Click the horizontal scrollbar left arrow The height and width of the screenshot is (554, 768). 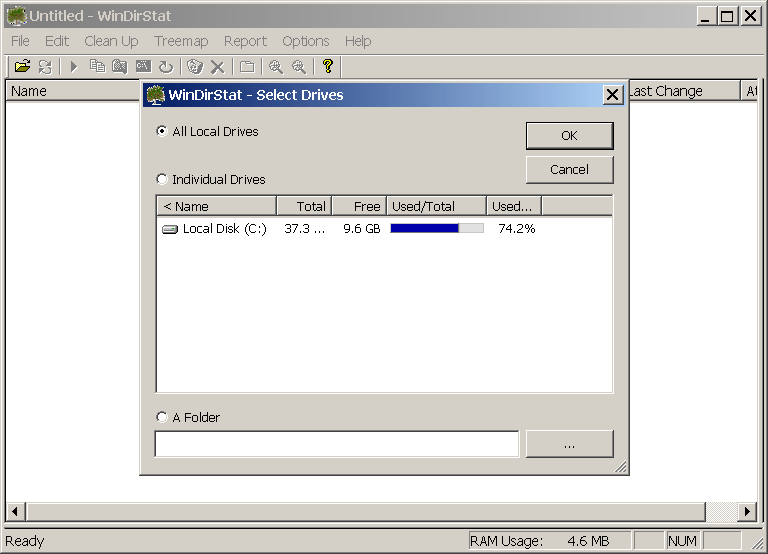15,512
